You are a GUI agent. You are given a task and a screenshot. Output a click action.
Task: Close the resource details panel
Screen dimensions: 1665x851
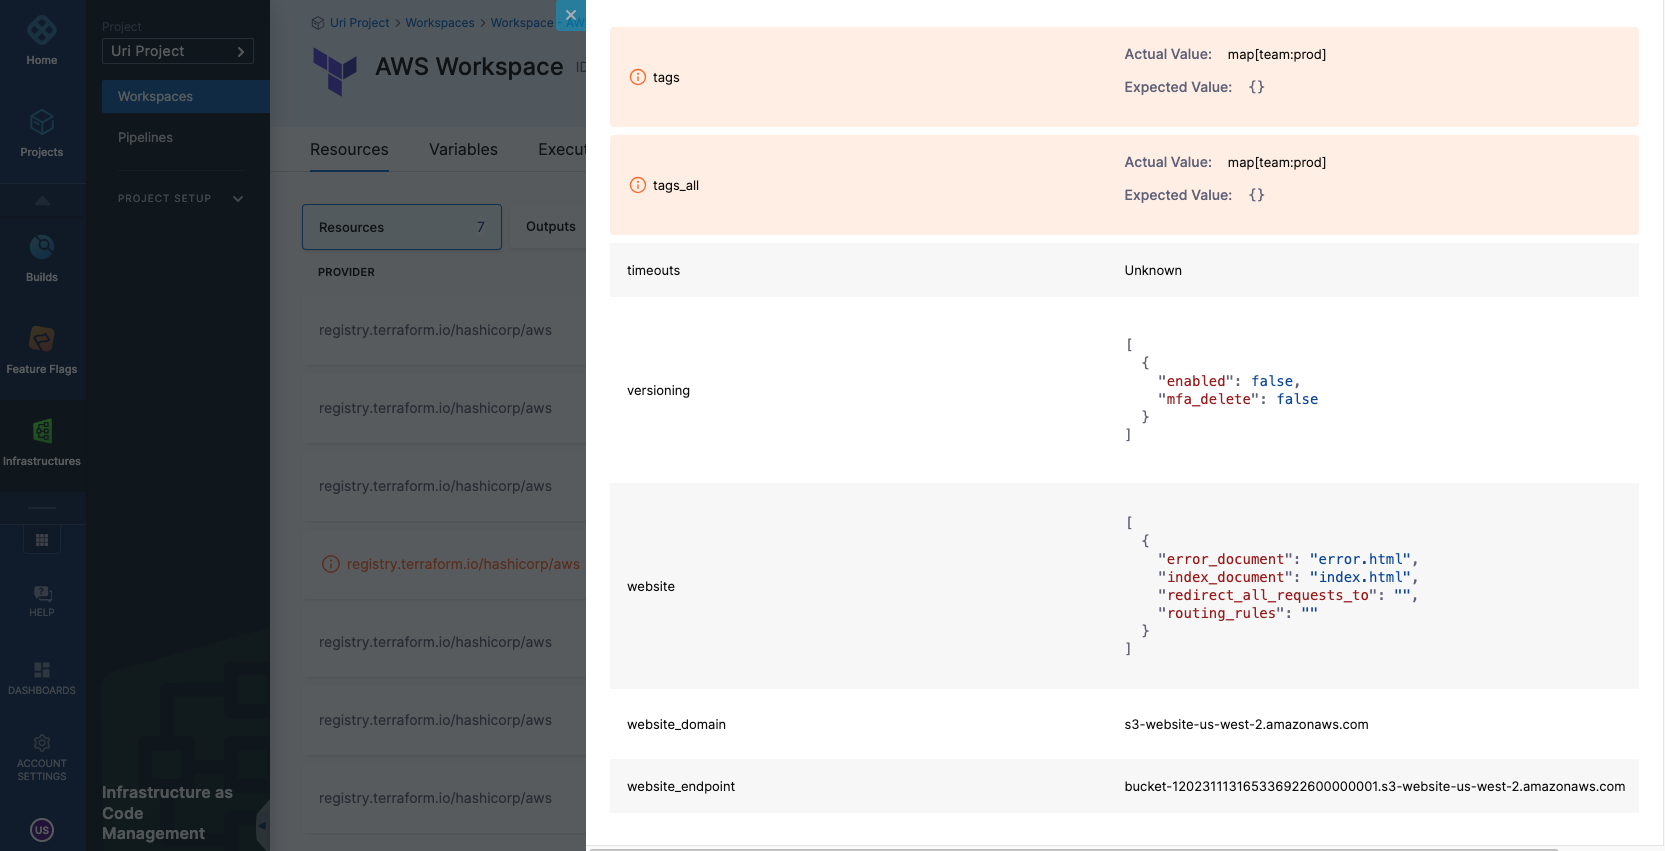click(x=571, y=15)
